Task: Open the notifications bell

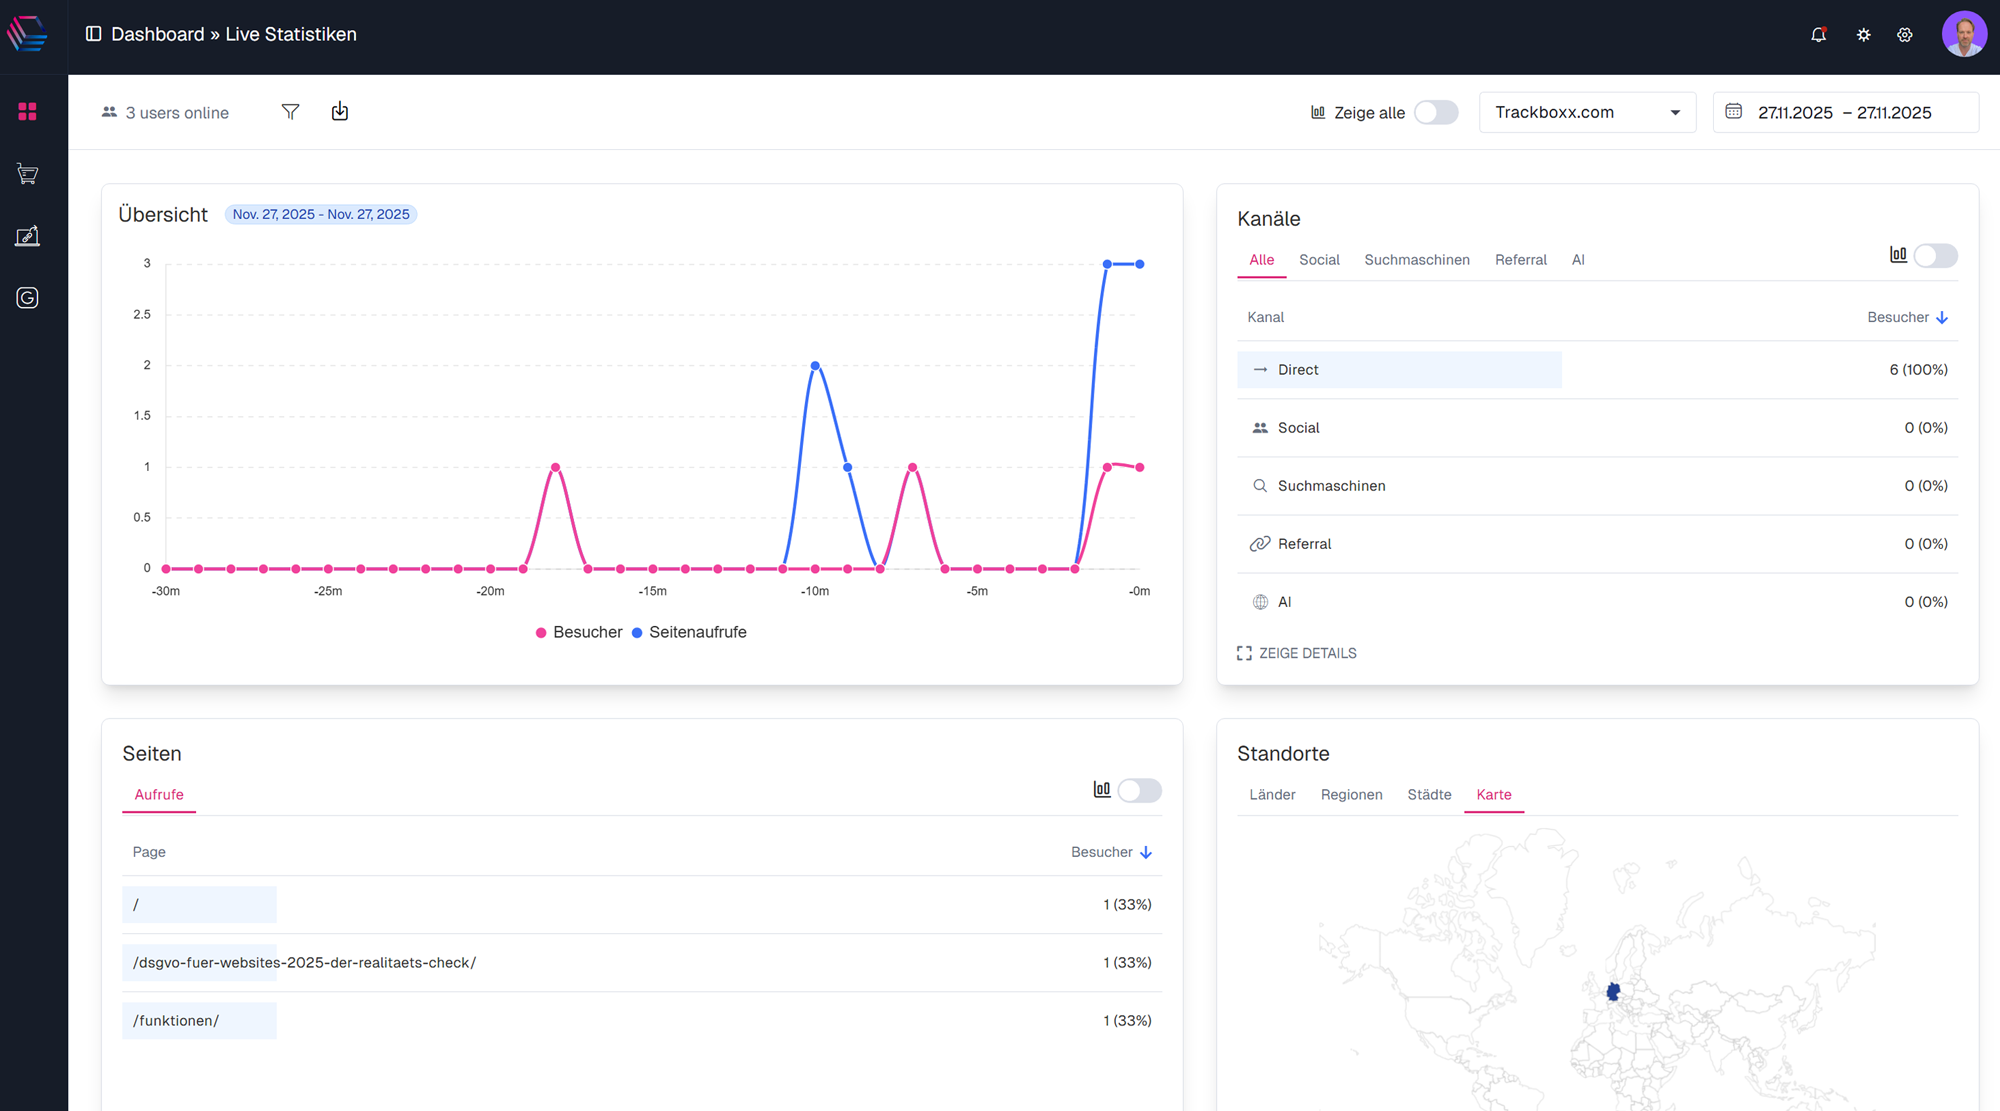Action: pyautogui.click(x=1818, y=35)
